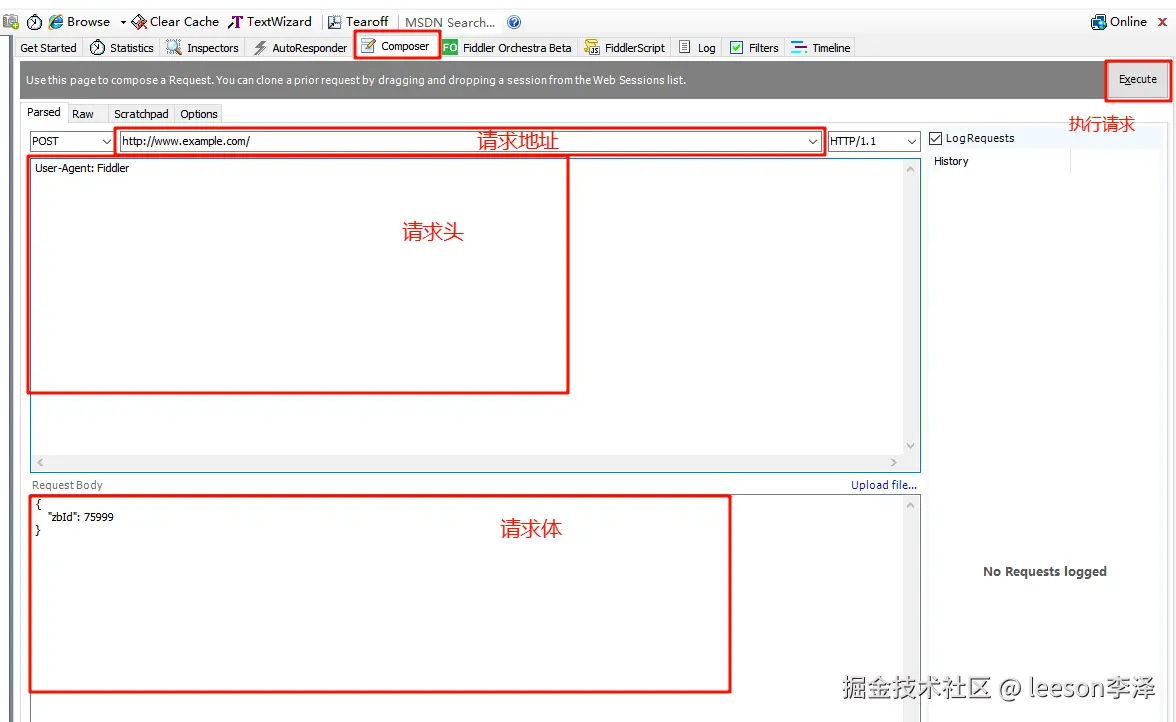The height and width of the screenshot is (722, 1176).
Task: Switch to the AutoResponder tab
Action: point(300,47)
